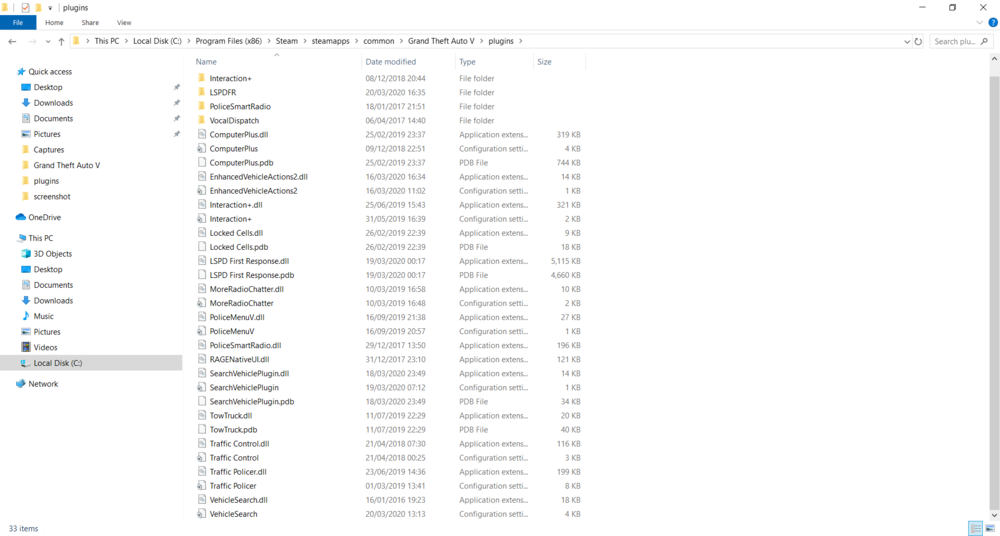Screen dimensions: 1000x536
Task: Click the TowTruck.pdb file icon
Action: [202, 429]
